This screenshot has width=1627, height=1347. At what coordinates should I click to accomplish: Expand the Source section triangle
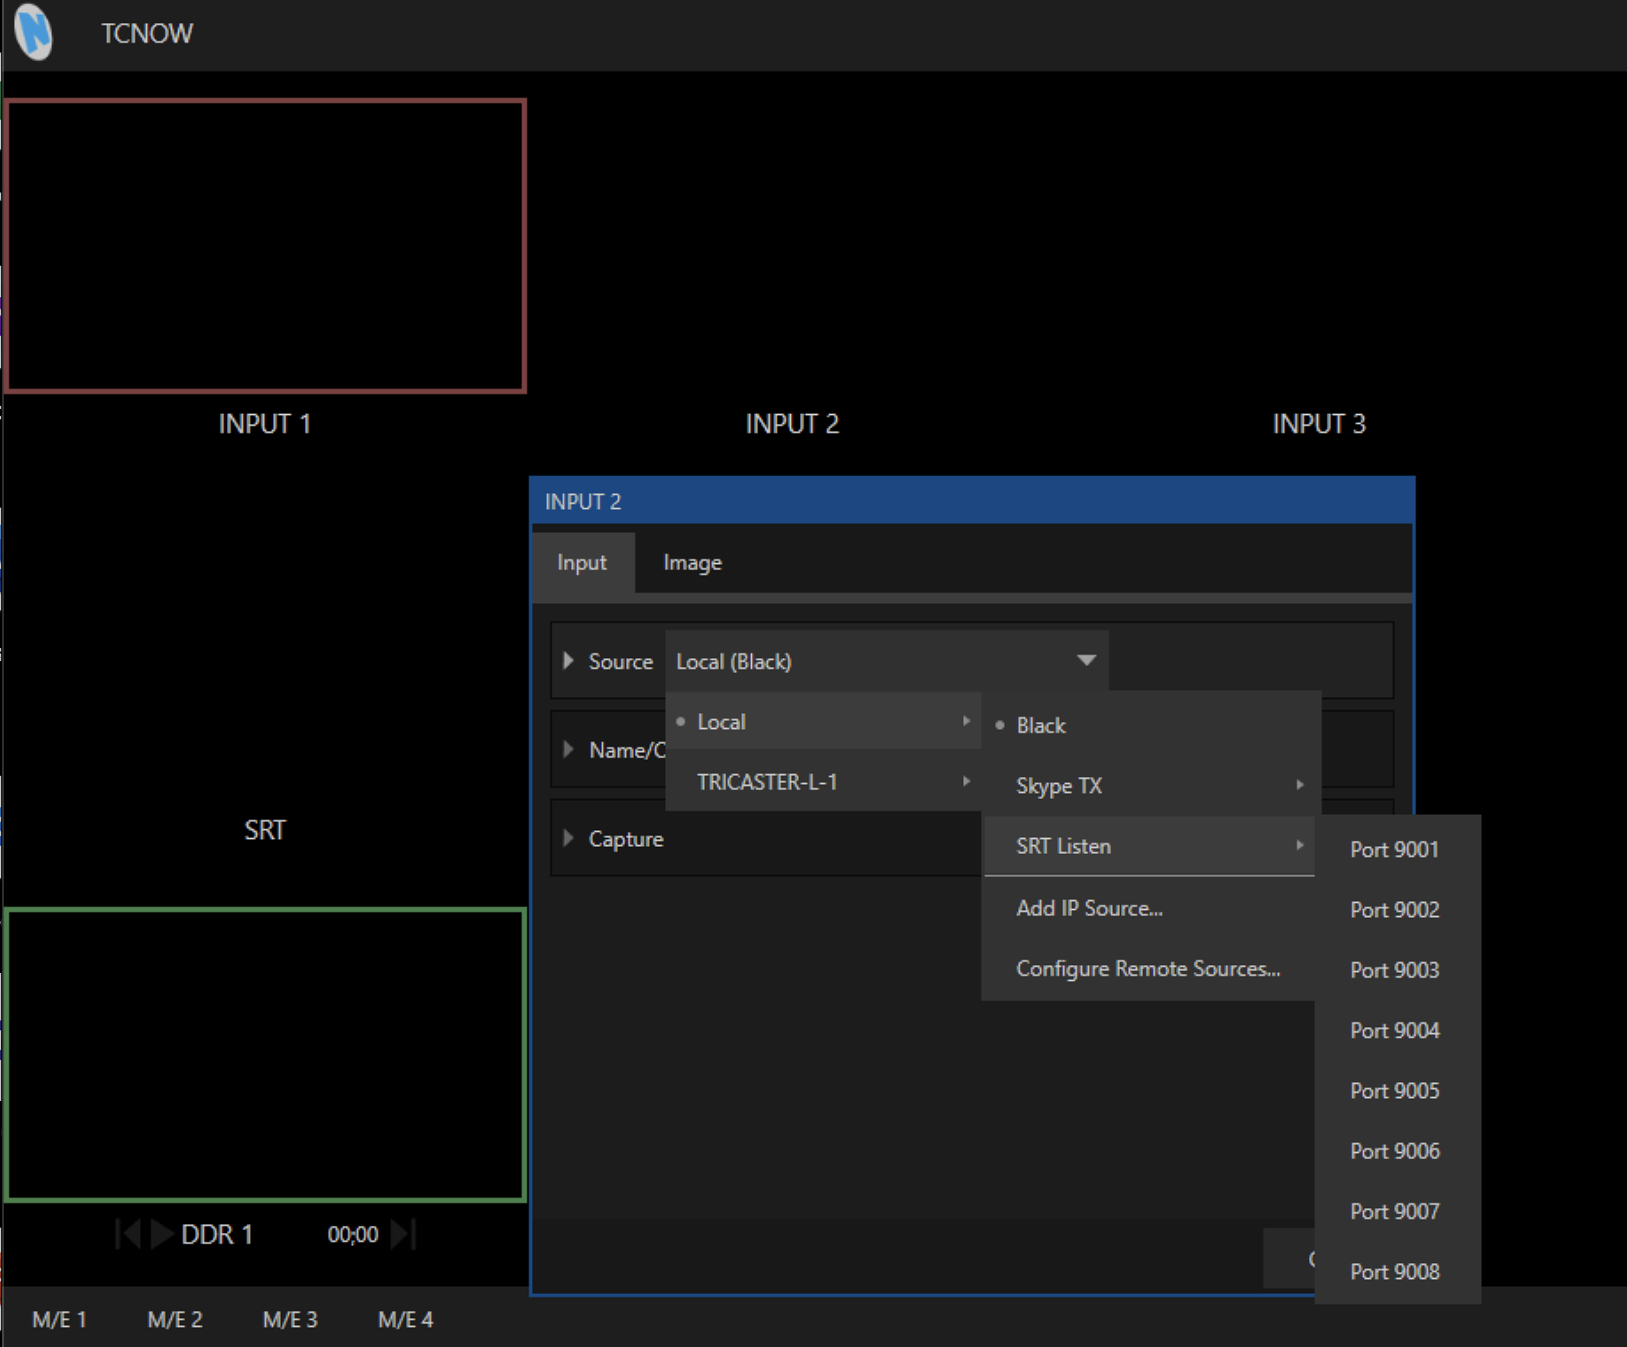[569, 661]
